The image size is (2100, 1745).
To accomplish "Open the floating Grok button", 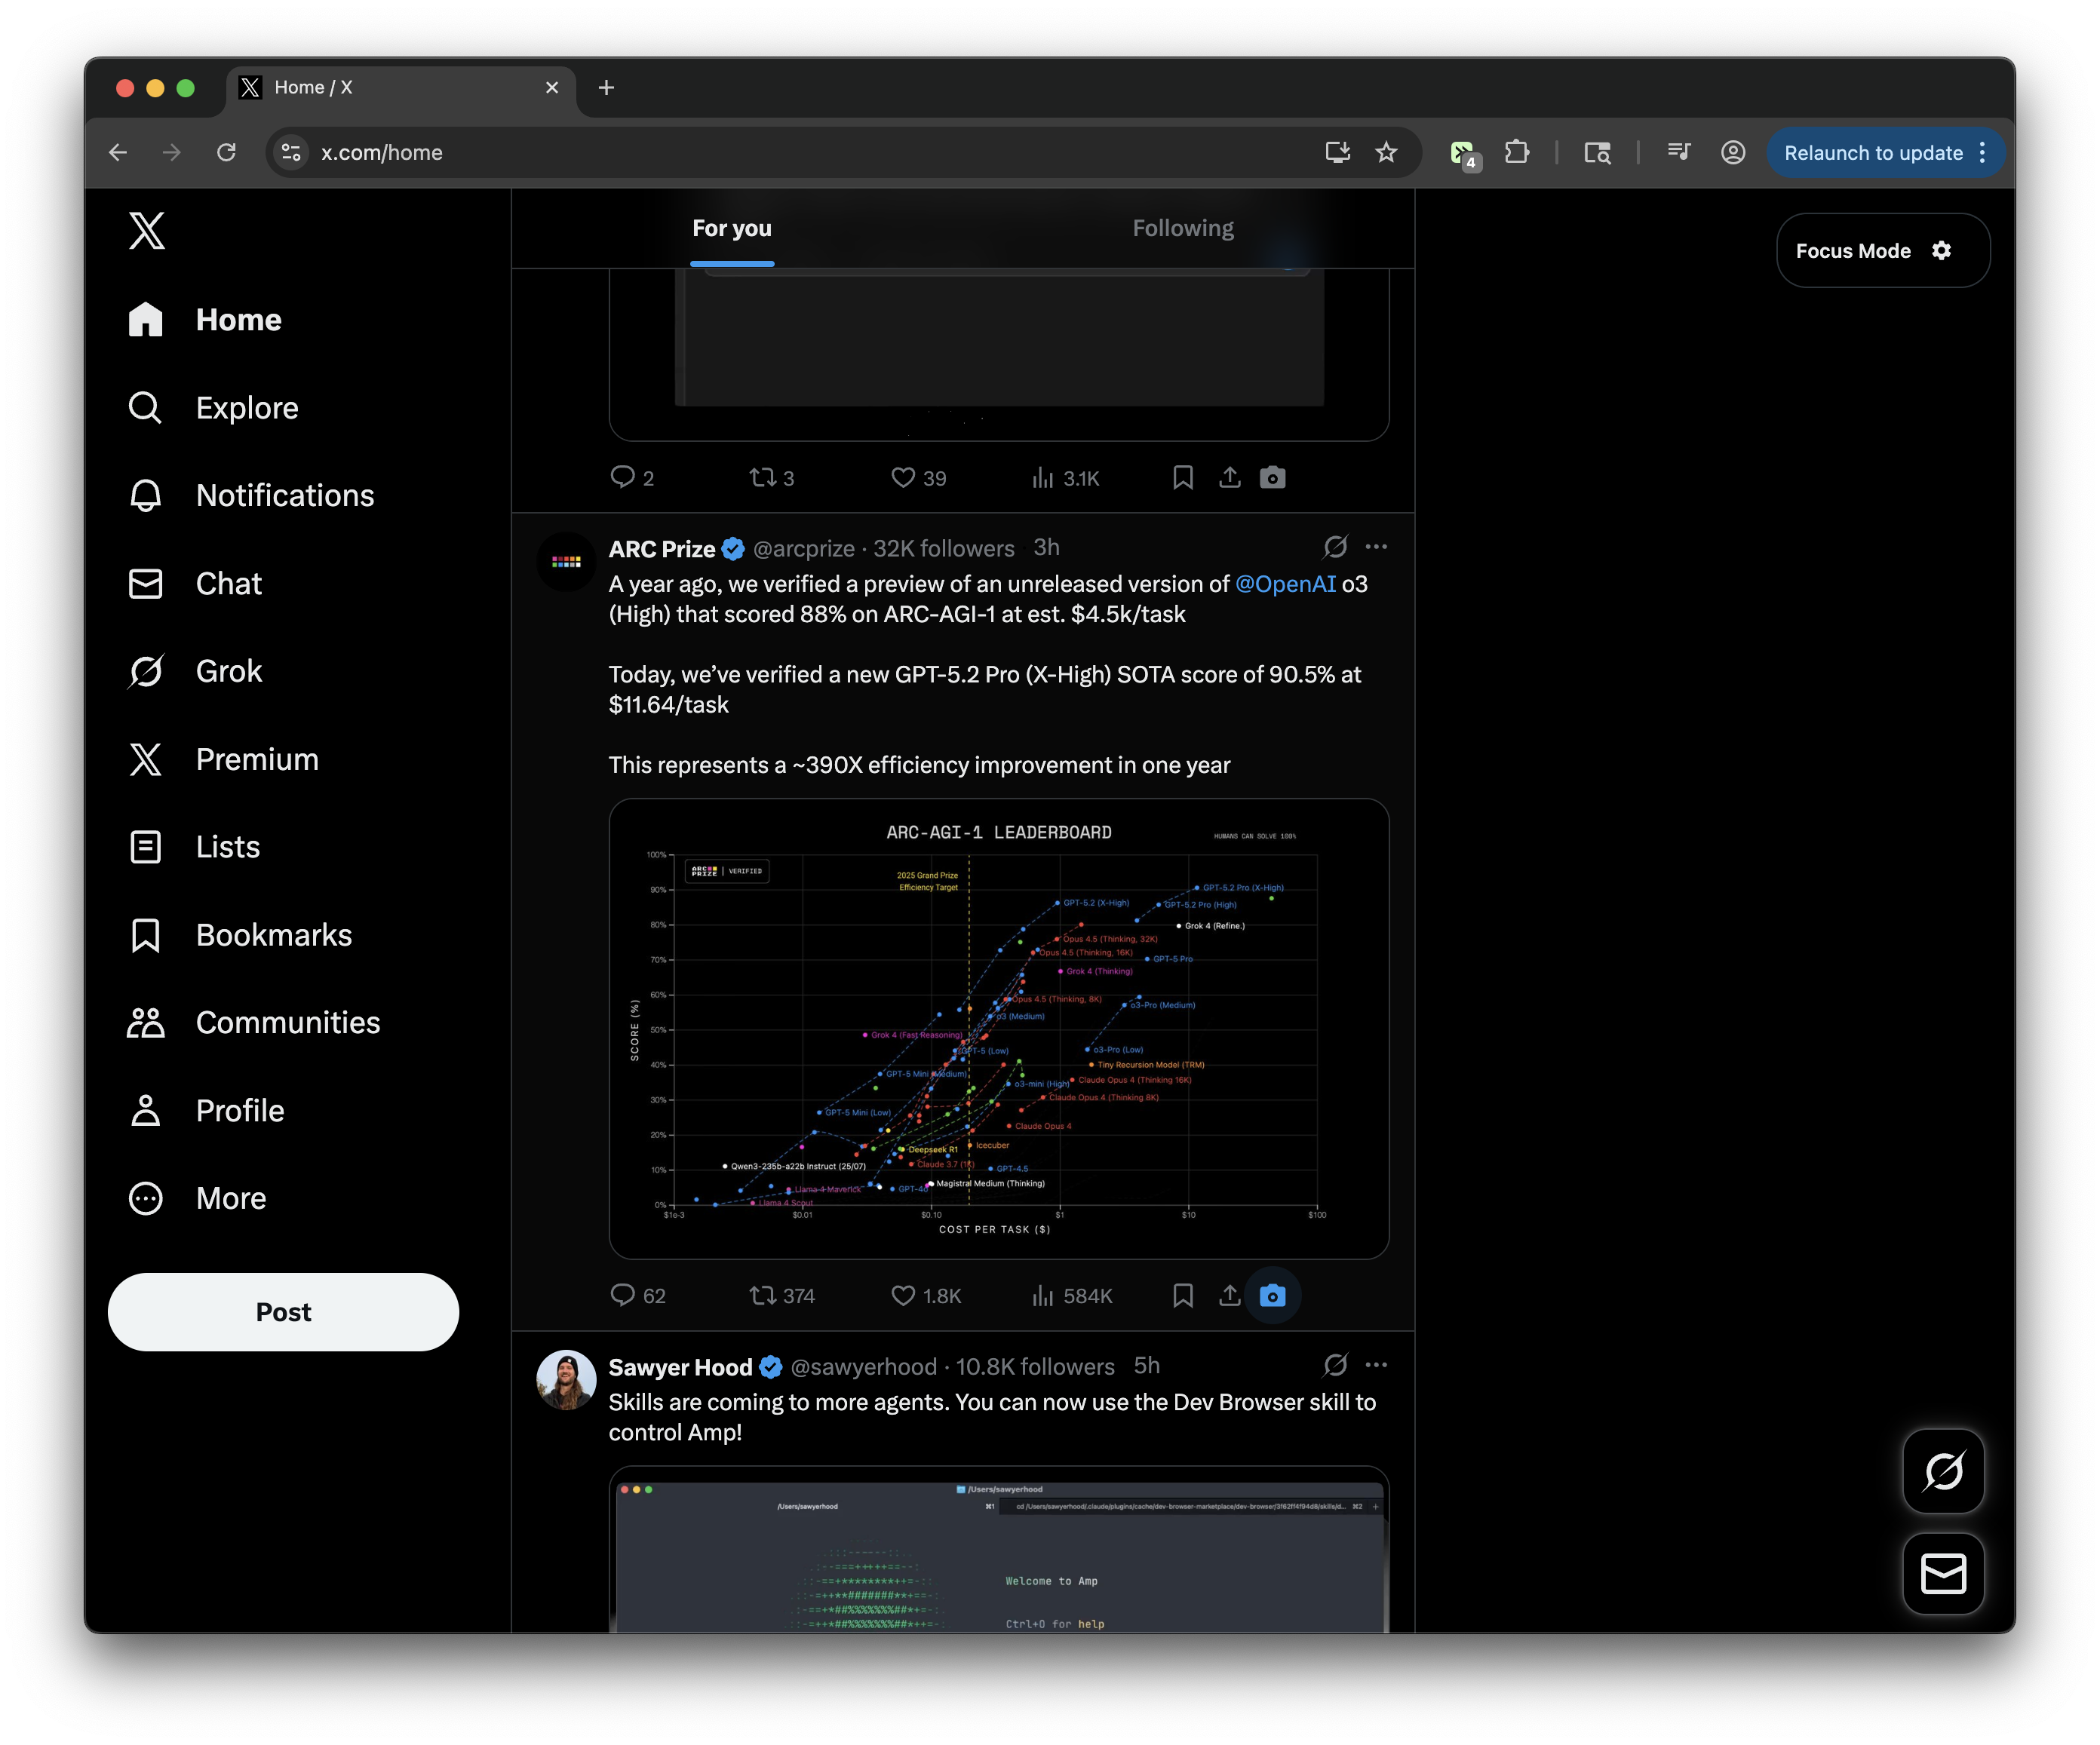I will [1943, 1471].
